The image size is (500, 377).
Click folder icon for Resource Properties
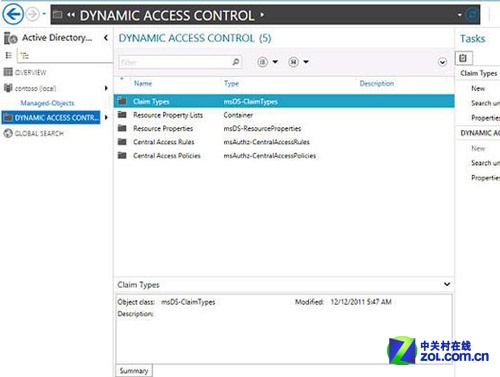(122, 128)
